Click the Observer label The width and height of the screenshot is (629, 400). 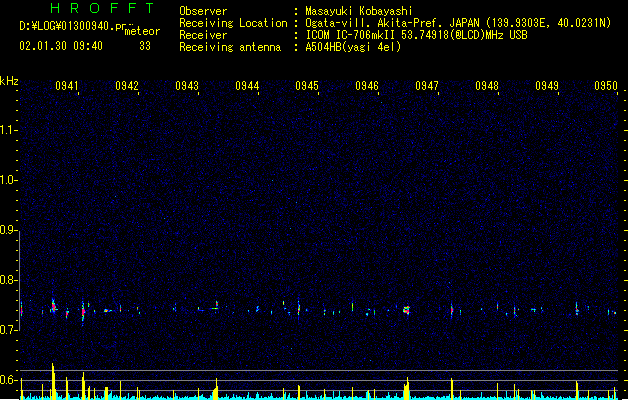(203, 11)
